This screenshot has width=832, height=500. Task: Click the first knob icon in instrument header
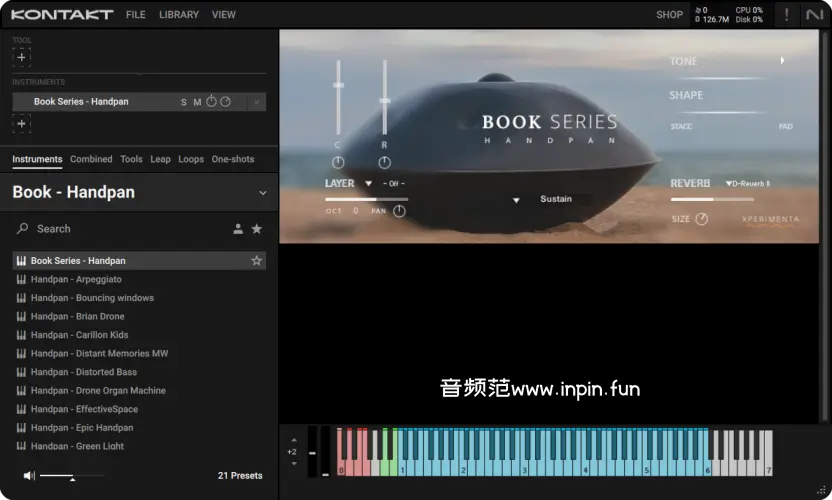(211, 101)
